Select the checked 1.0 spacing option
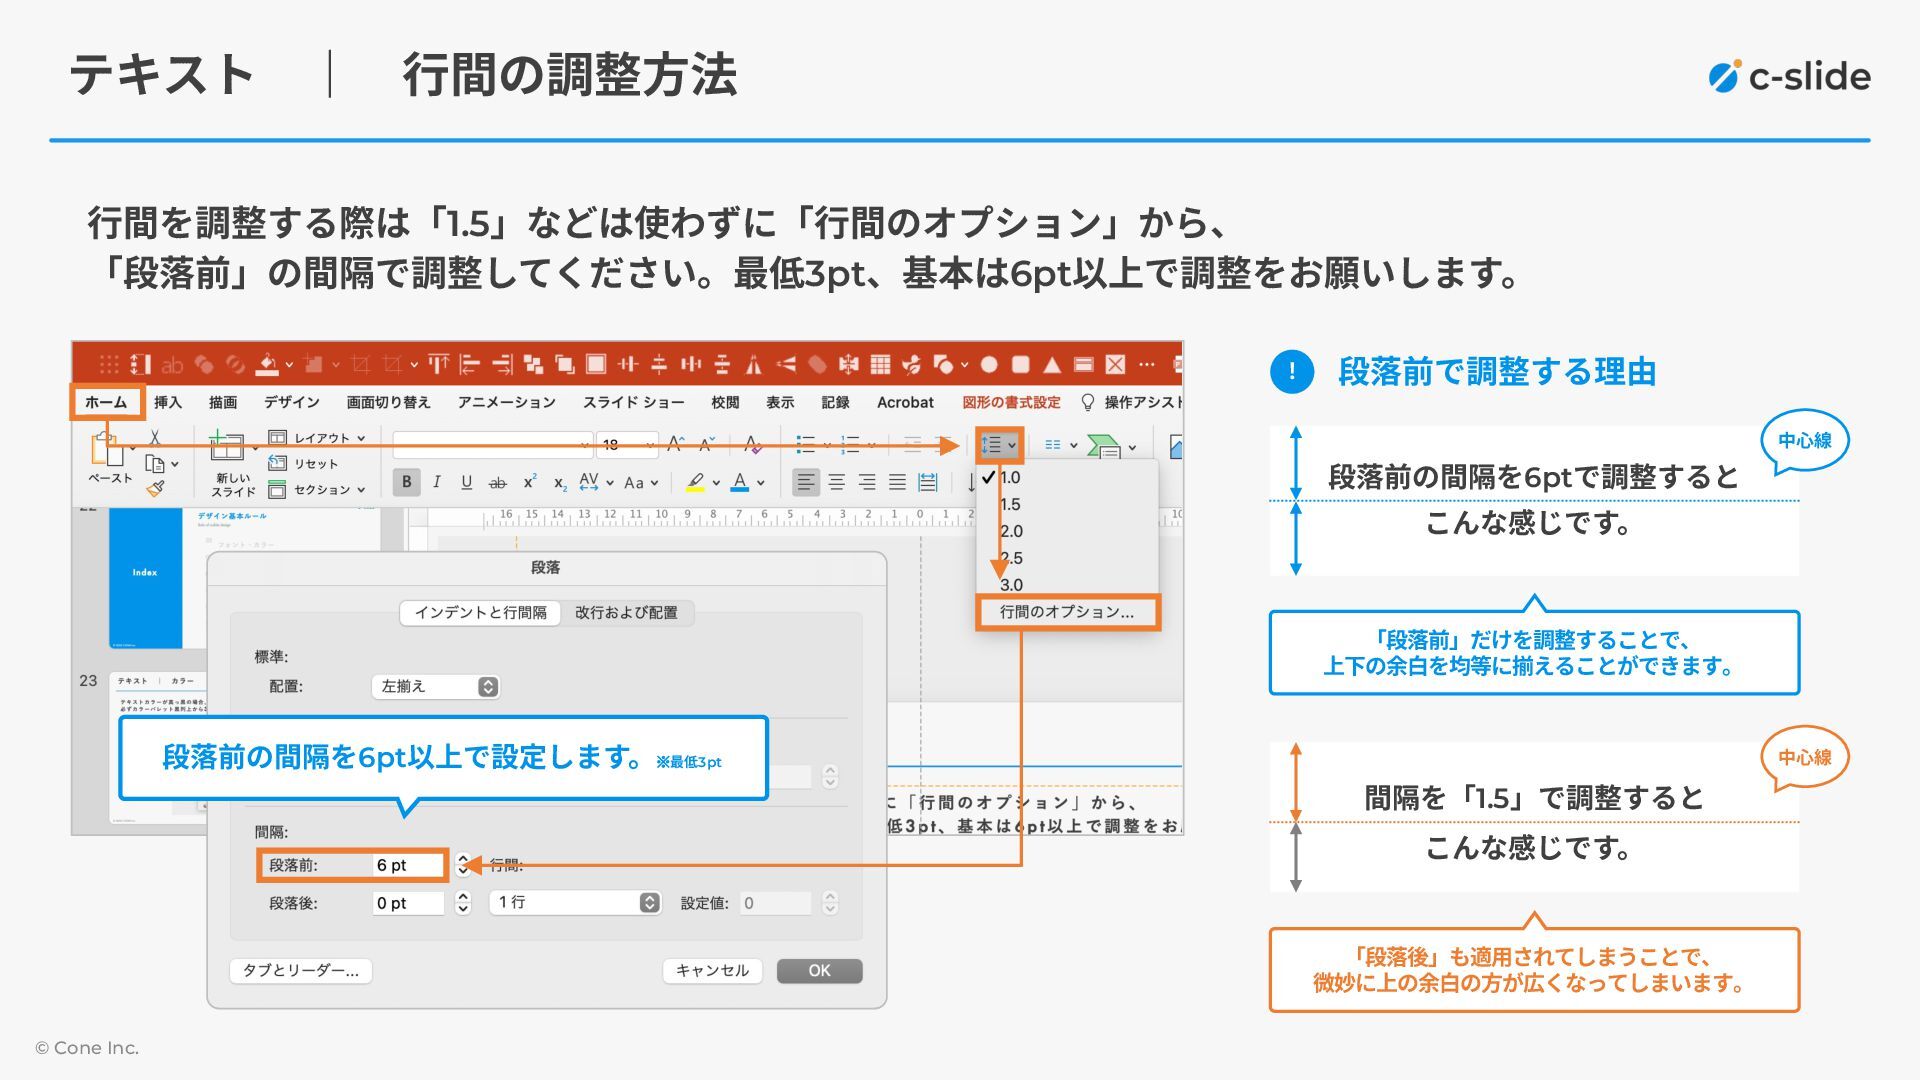Image resolution: width=1920 pixels, height=1080 pixels. pyautogui.click(x=1010, y=478)
